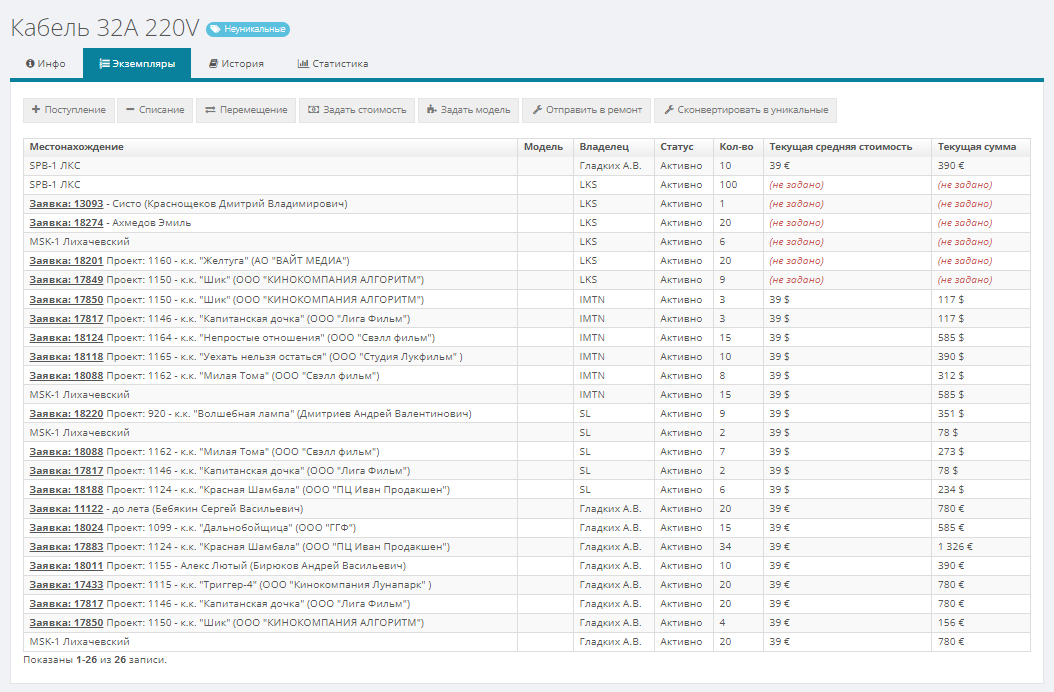Click the transfer arrows icon on Перемещение
The width and height of the screenshot is (1054, 692).
tap(210, 110)
